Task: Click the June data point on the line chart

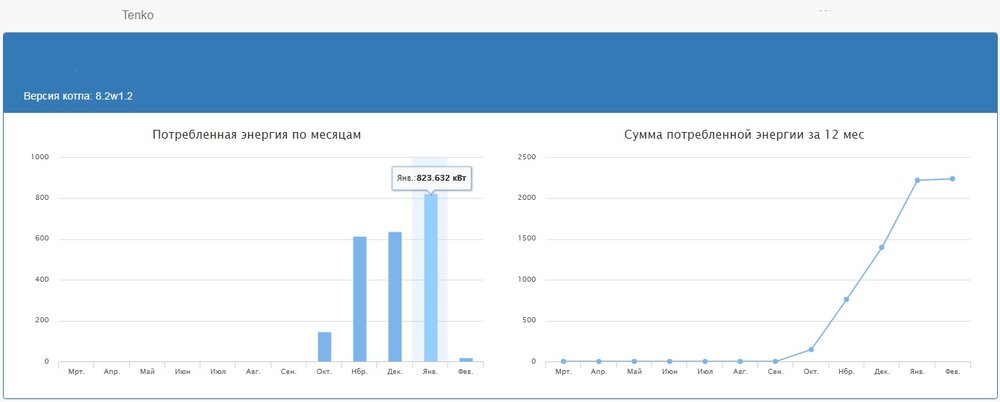Action: click(670, 361)
